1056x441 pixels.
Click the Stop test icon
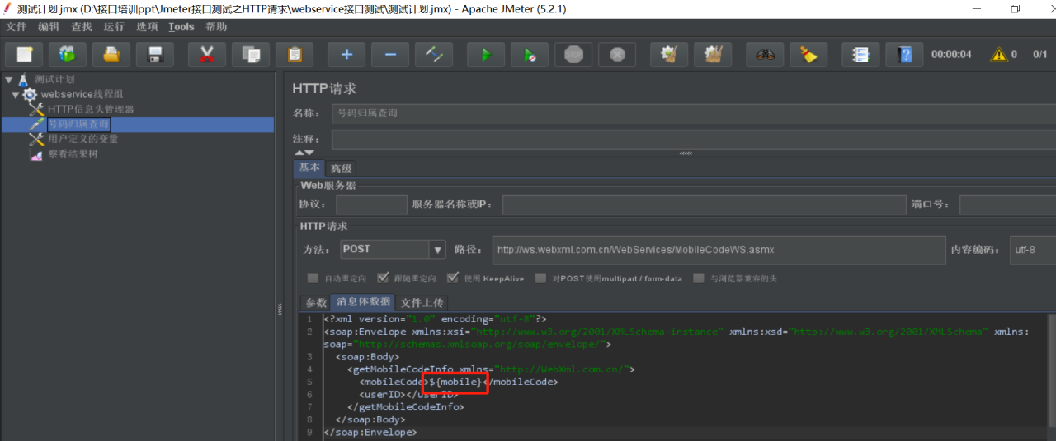point(573,55)
